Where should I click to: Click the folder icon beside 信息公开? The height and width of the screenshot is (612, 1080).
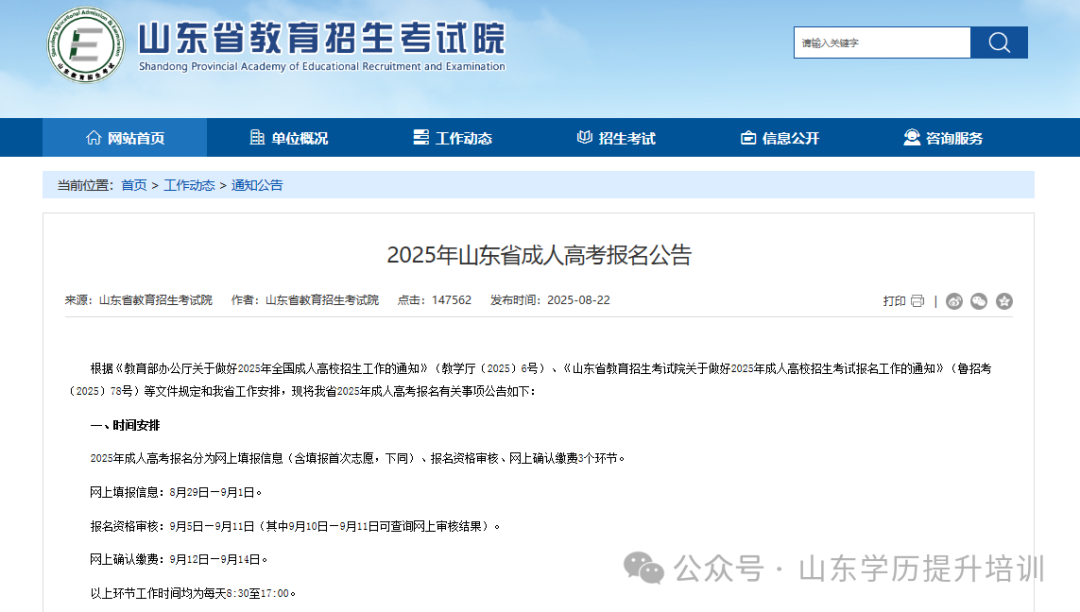click(x=749, y=138)
